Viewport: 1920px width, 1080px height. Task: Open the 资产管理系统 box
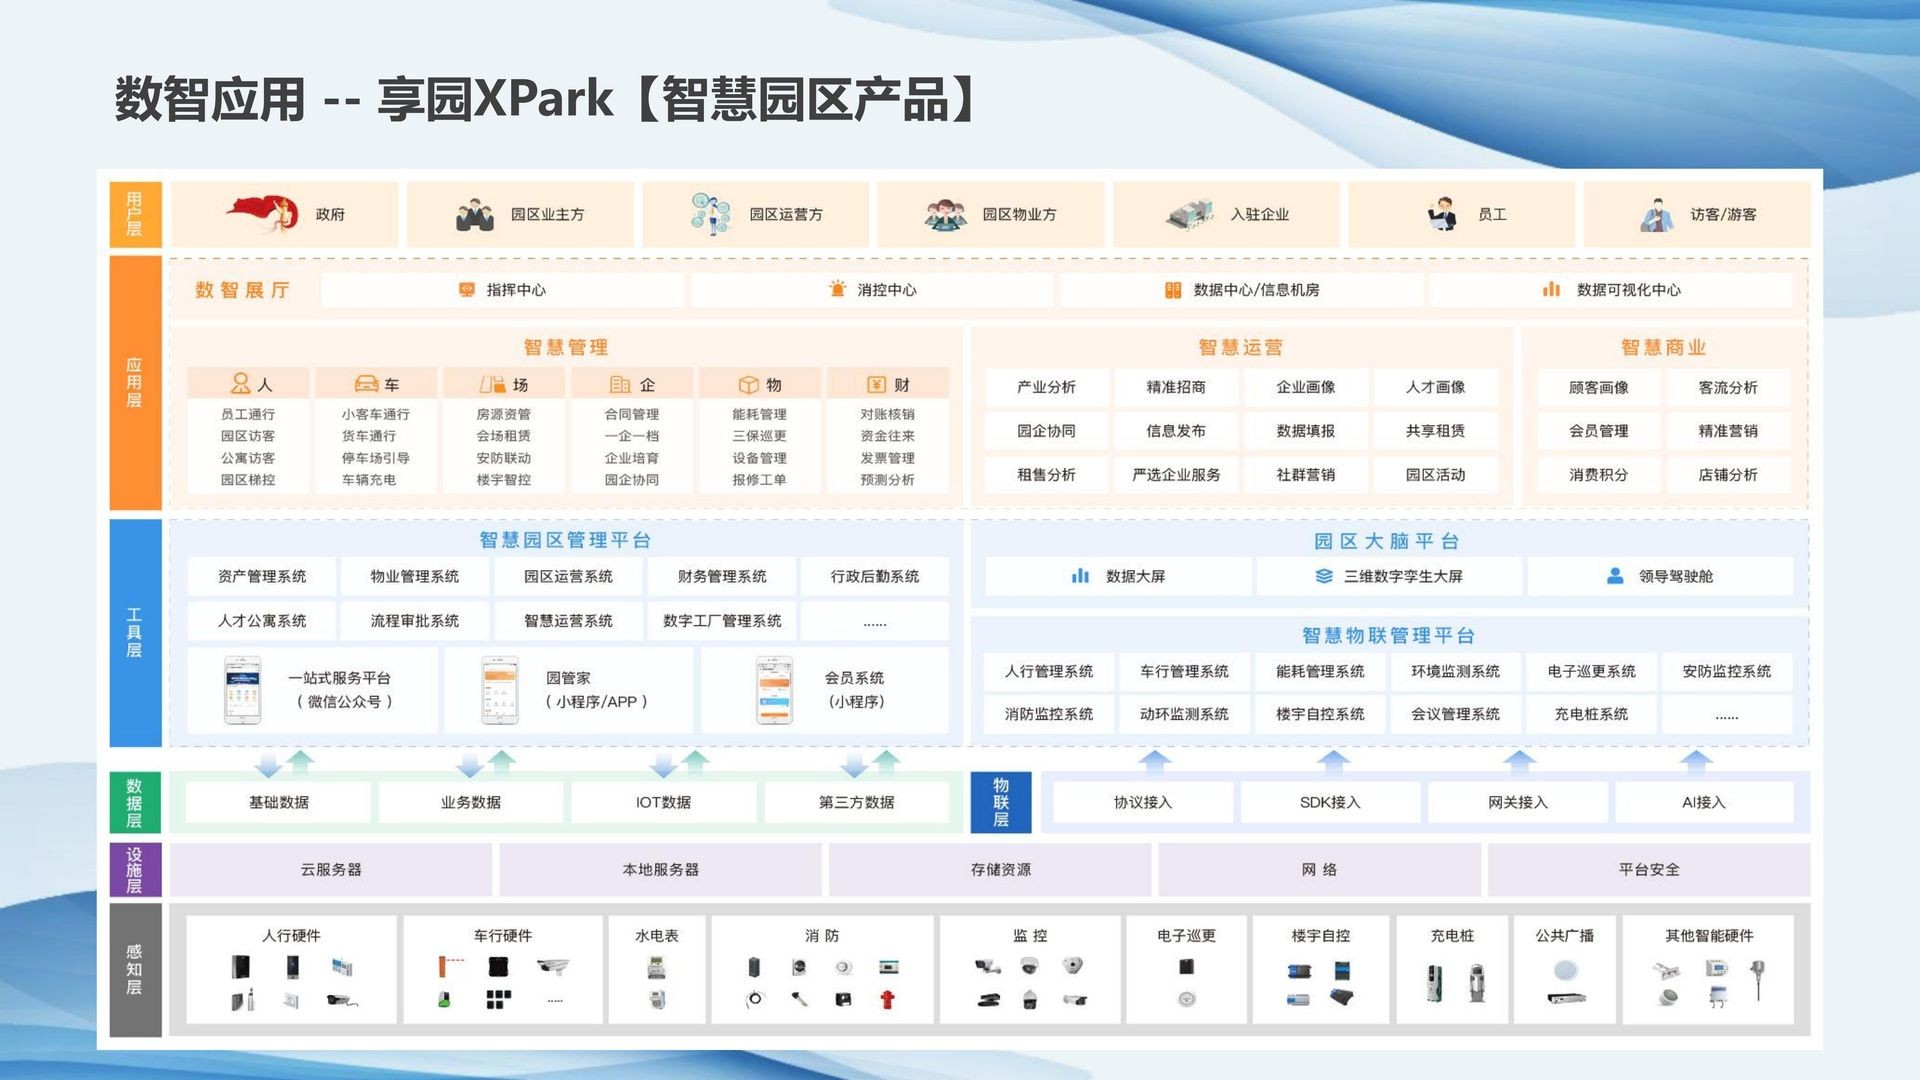point(262,576)
